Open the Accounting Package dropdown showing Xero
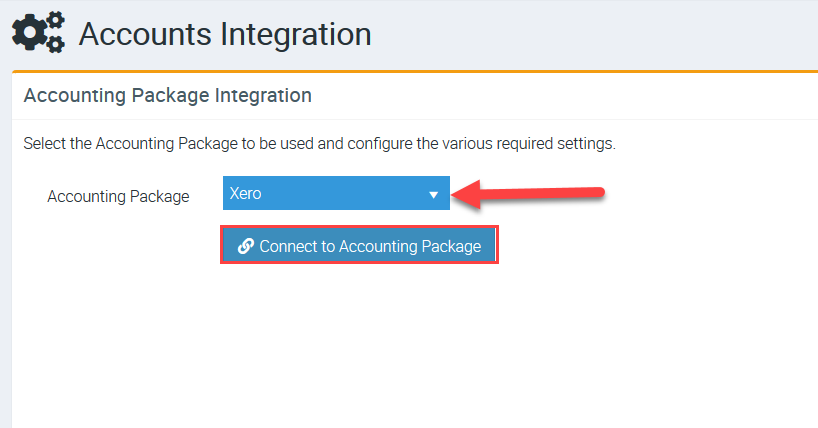 pos(336,194)
